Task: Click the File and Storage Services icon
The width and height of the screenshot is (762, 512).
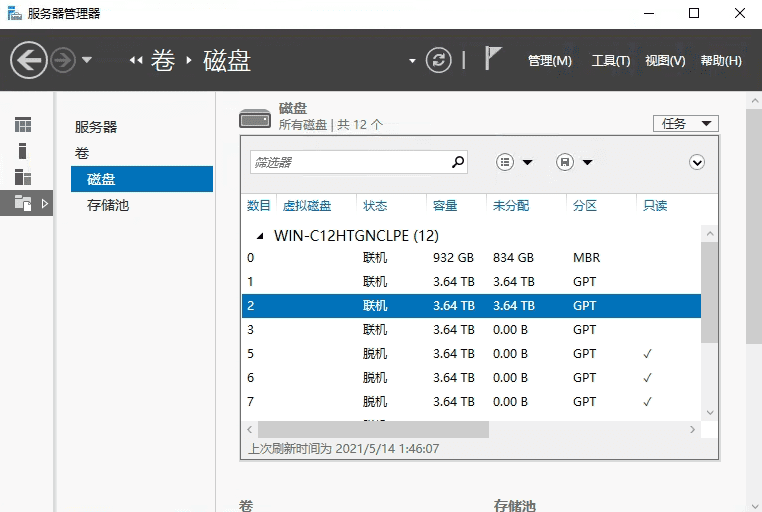Action: click(22, 203)
